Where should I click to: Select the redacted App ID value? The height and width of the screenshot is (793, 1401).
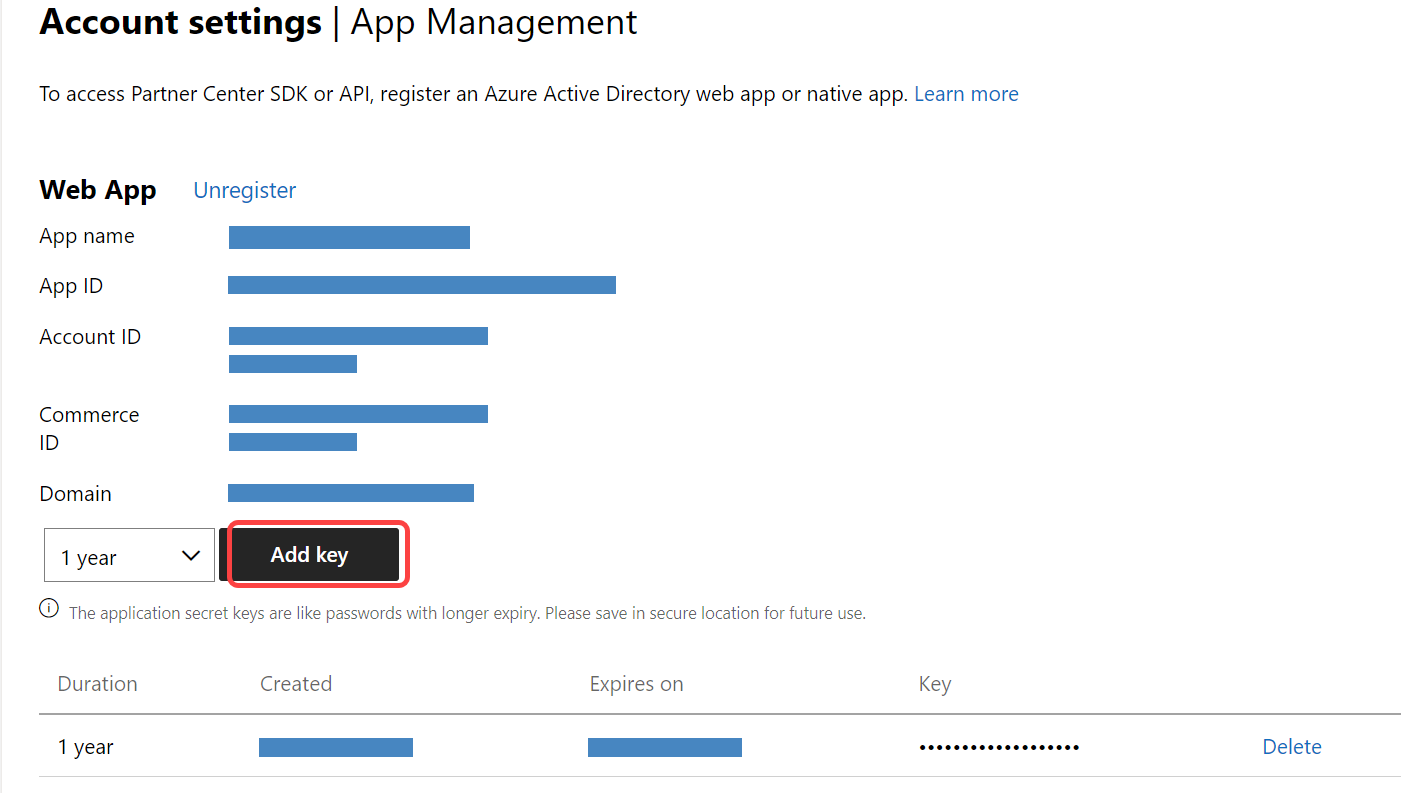pyautogui.click(x=421, y=285)
